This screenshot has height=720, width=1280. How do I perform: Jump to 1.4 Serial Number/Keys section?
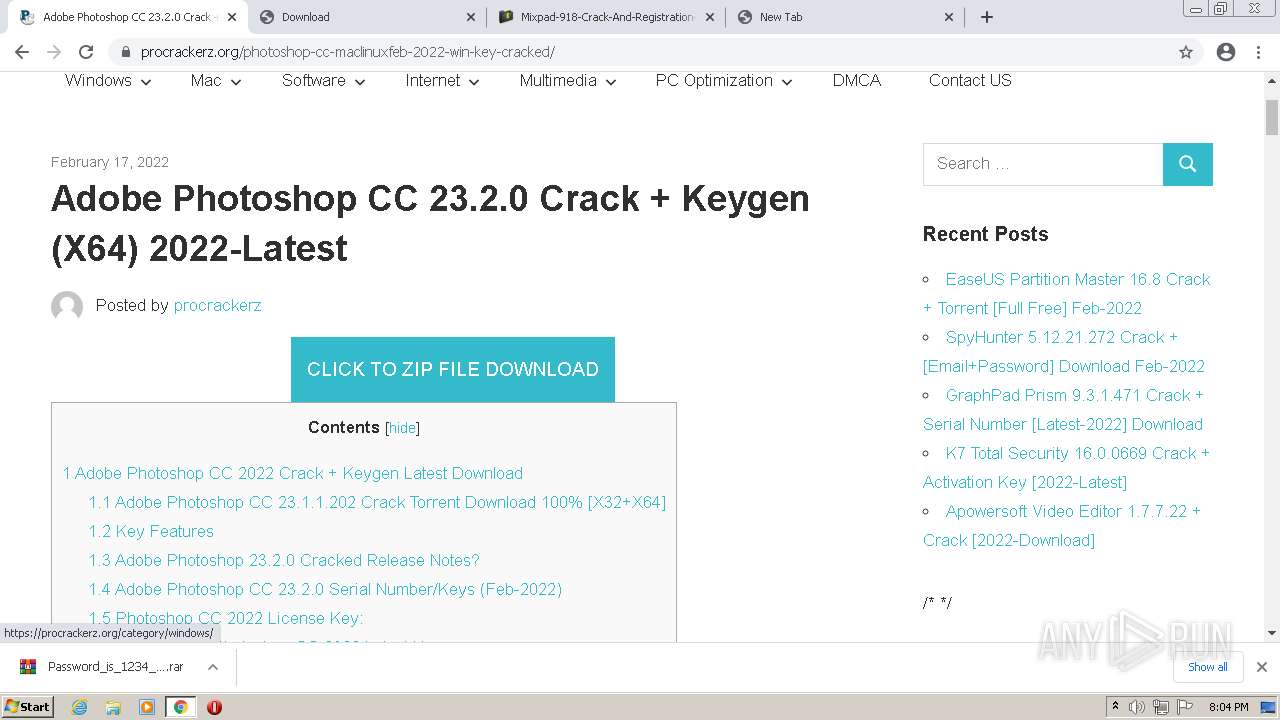325,590
